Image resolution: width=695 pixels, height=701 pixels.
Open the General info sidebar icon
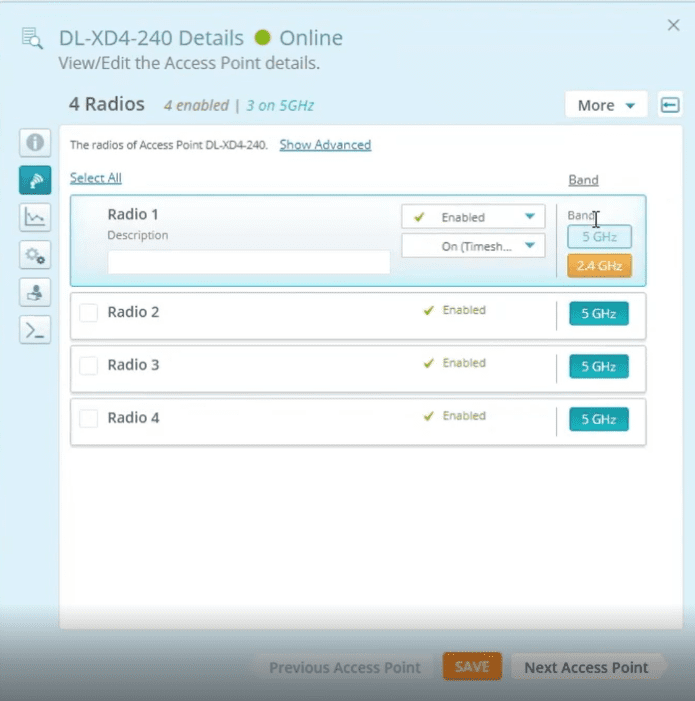point(35,143)
